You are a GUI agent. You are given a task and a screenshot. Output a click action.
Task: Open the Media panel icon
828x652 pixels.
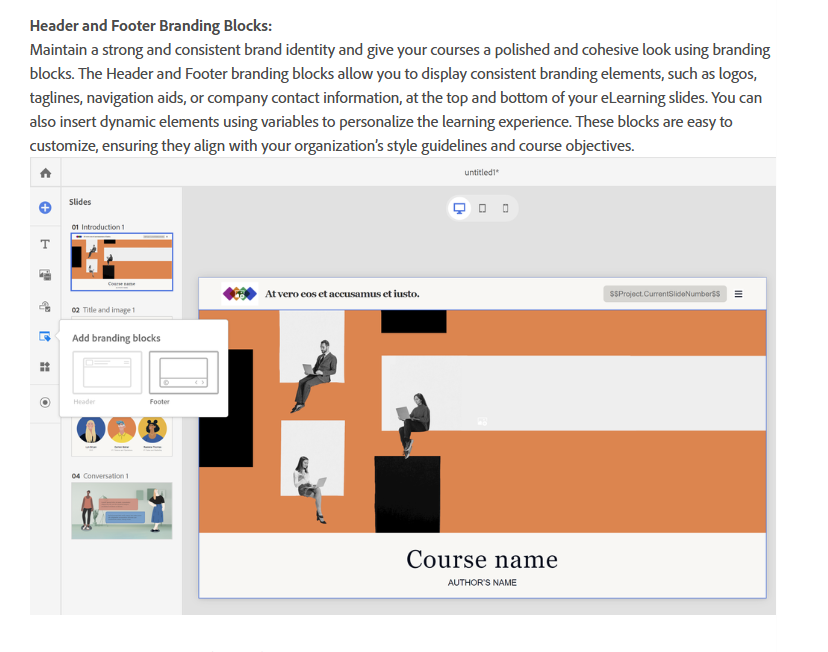click(44, 274)
